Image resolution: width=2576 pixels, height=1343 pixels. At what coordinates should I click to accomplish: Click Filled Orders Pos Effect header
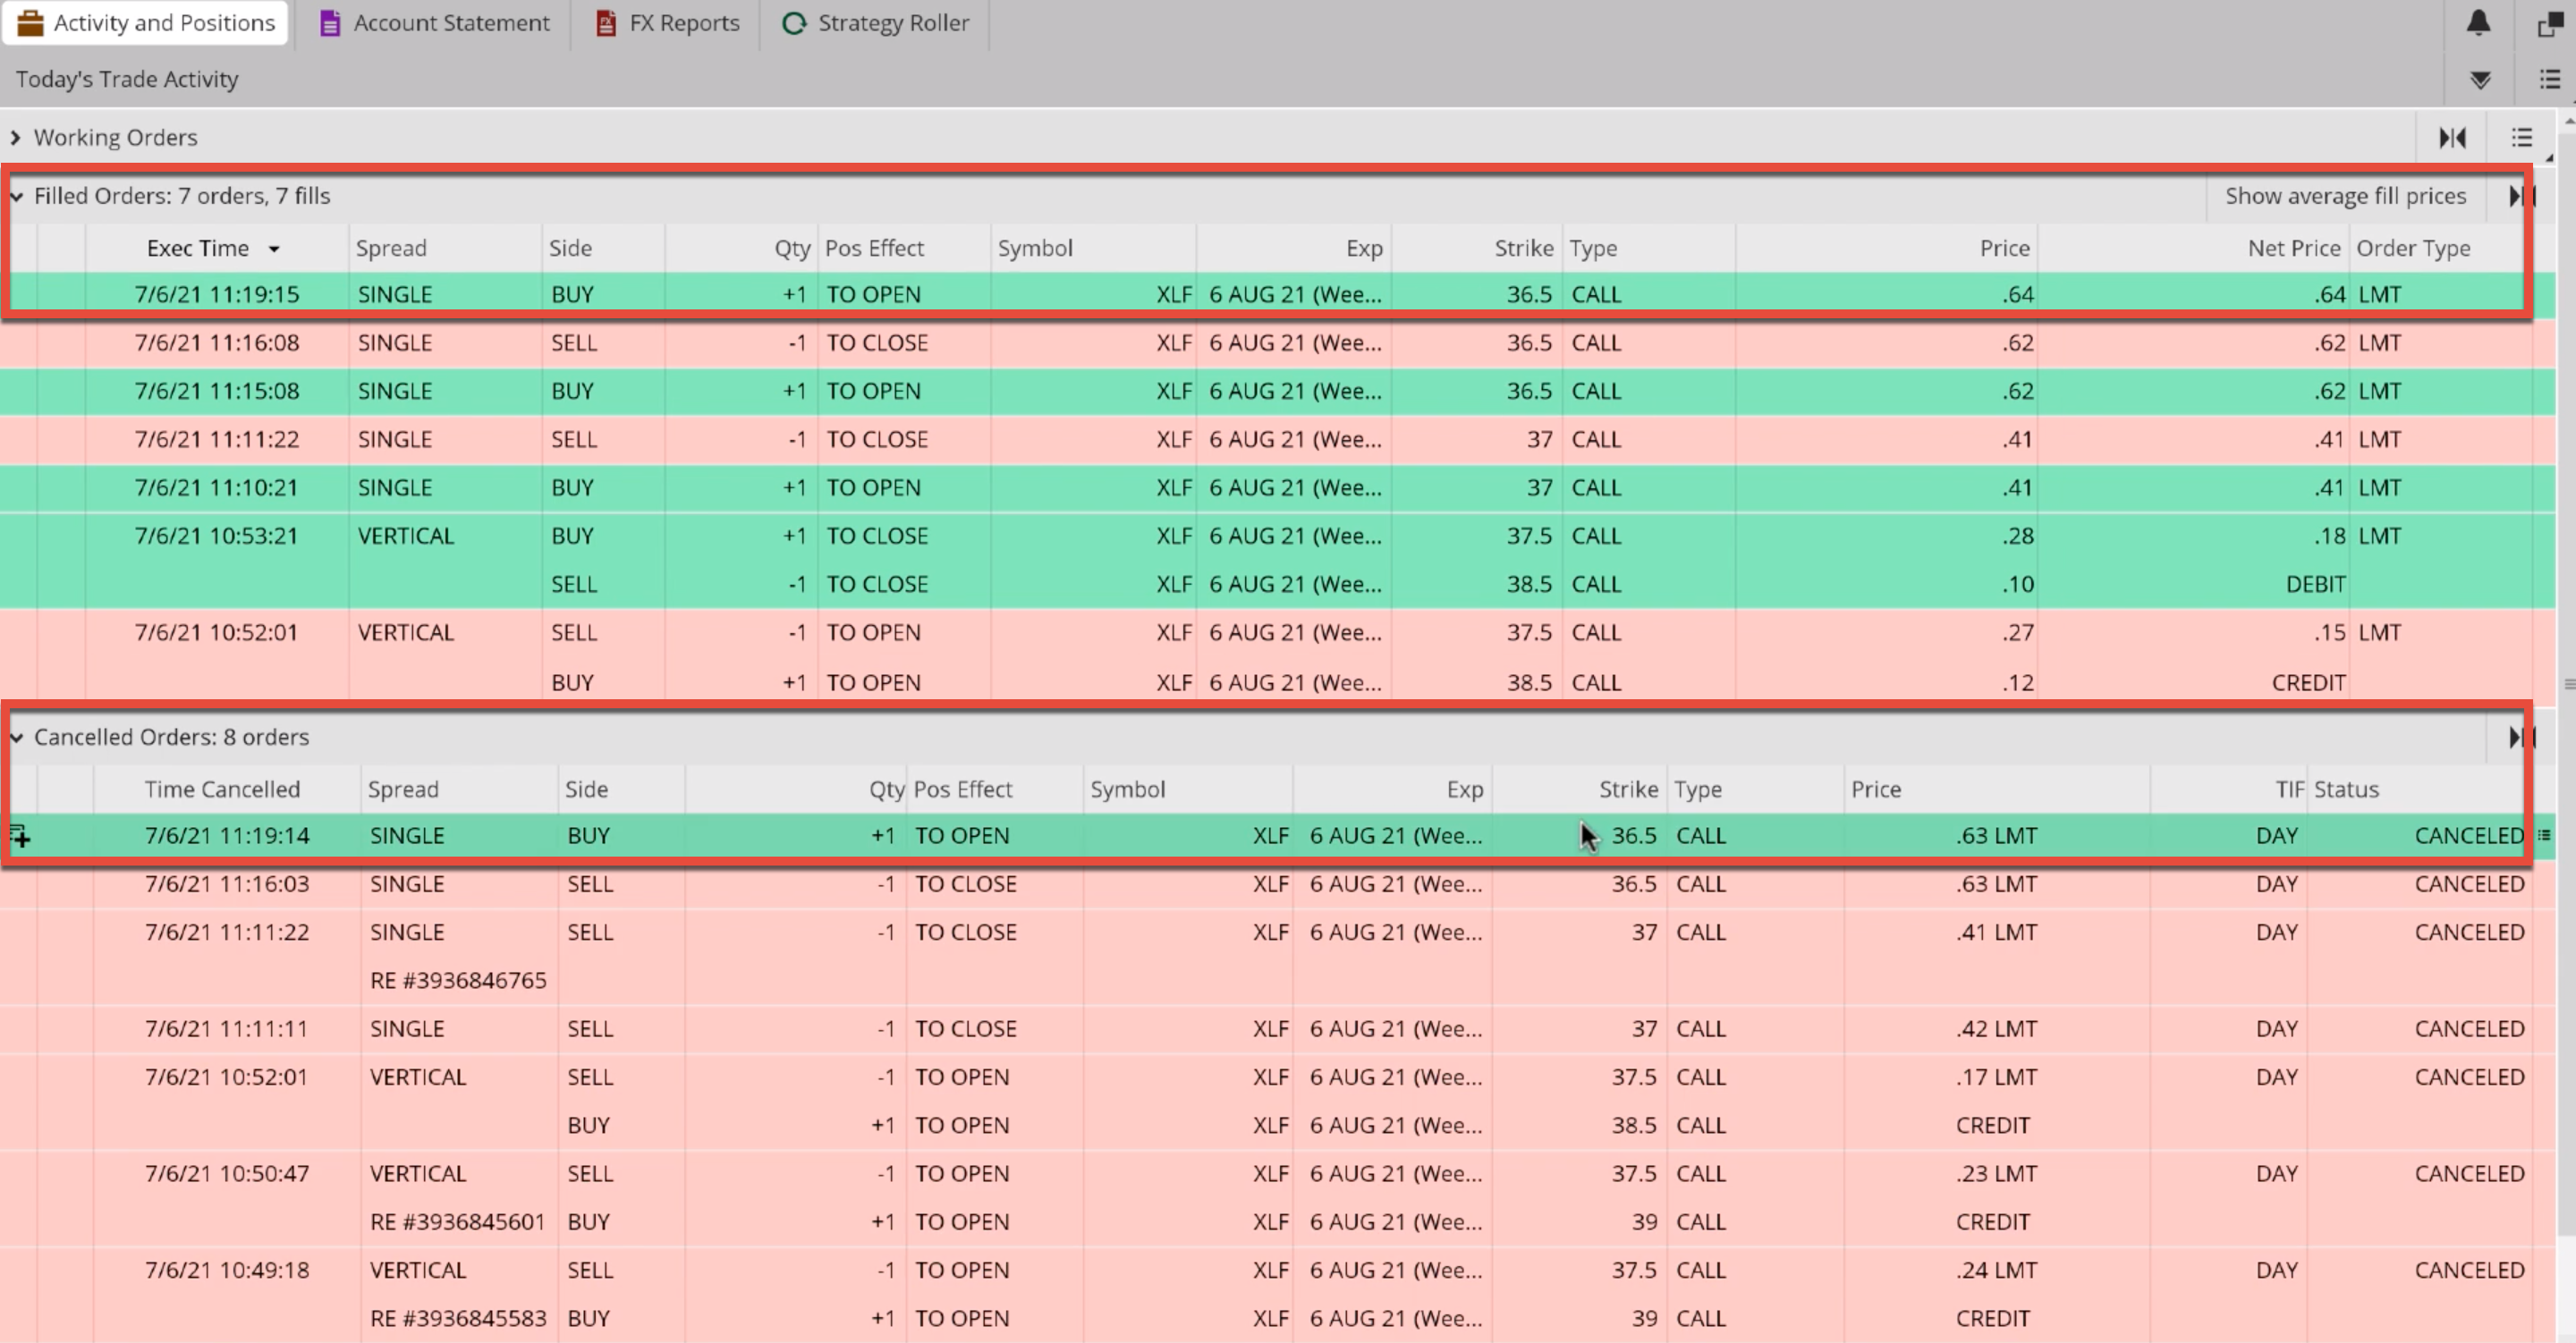873,248
